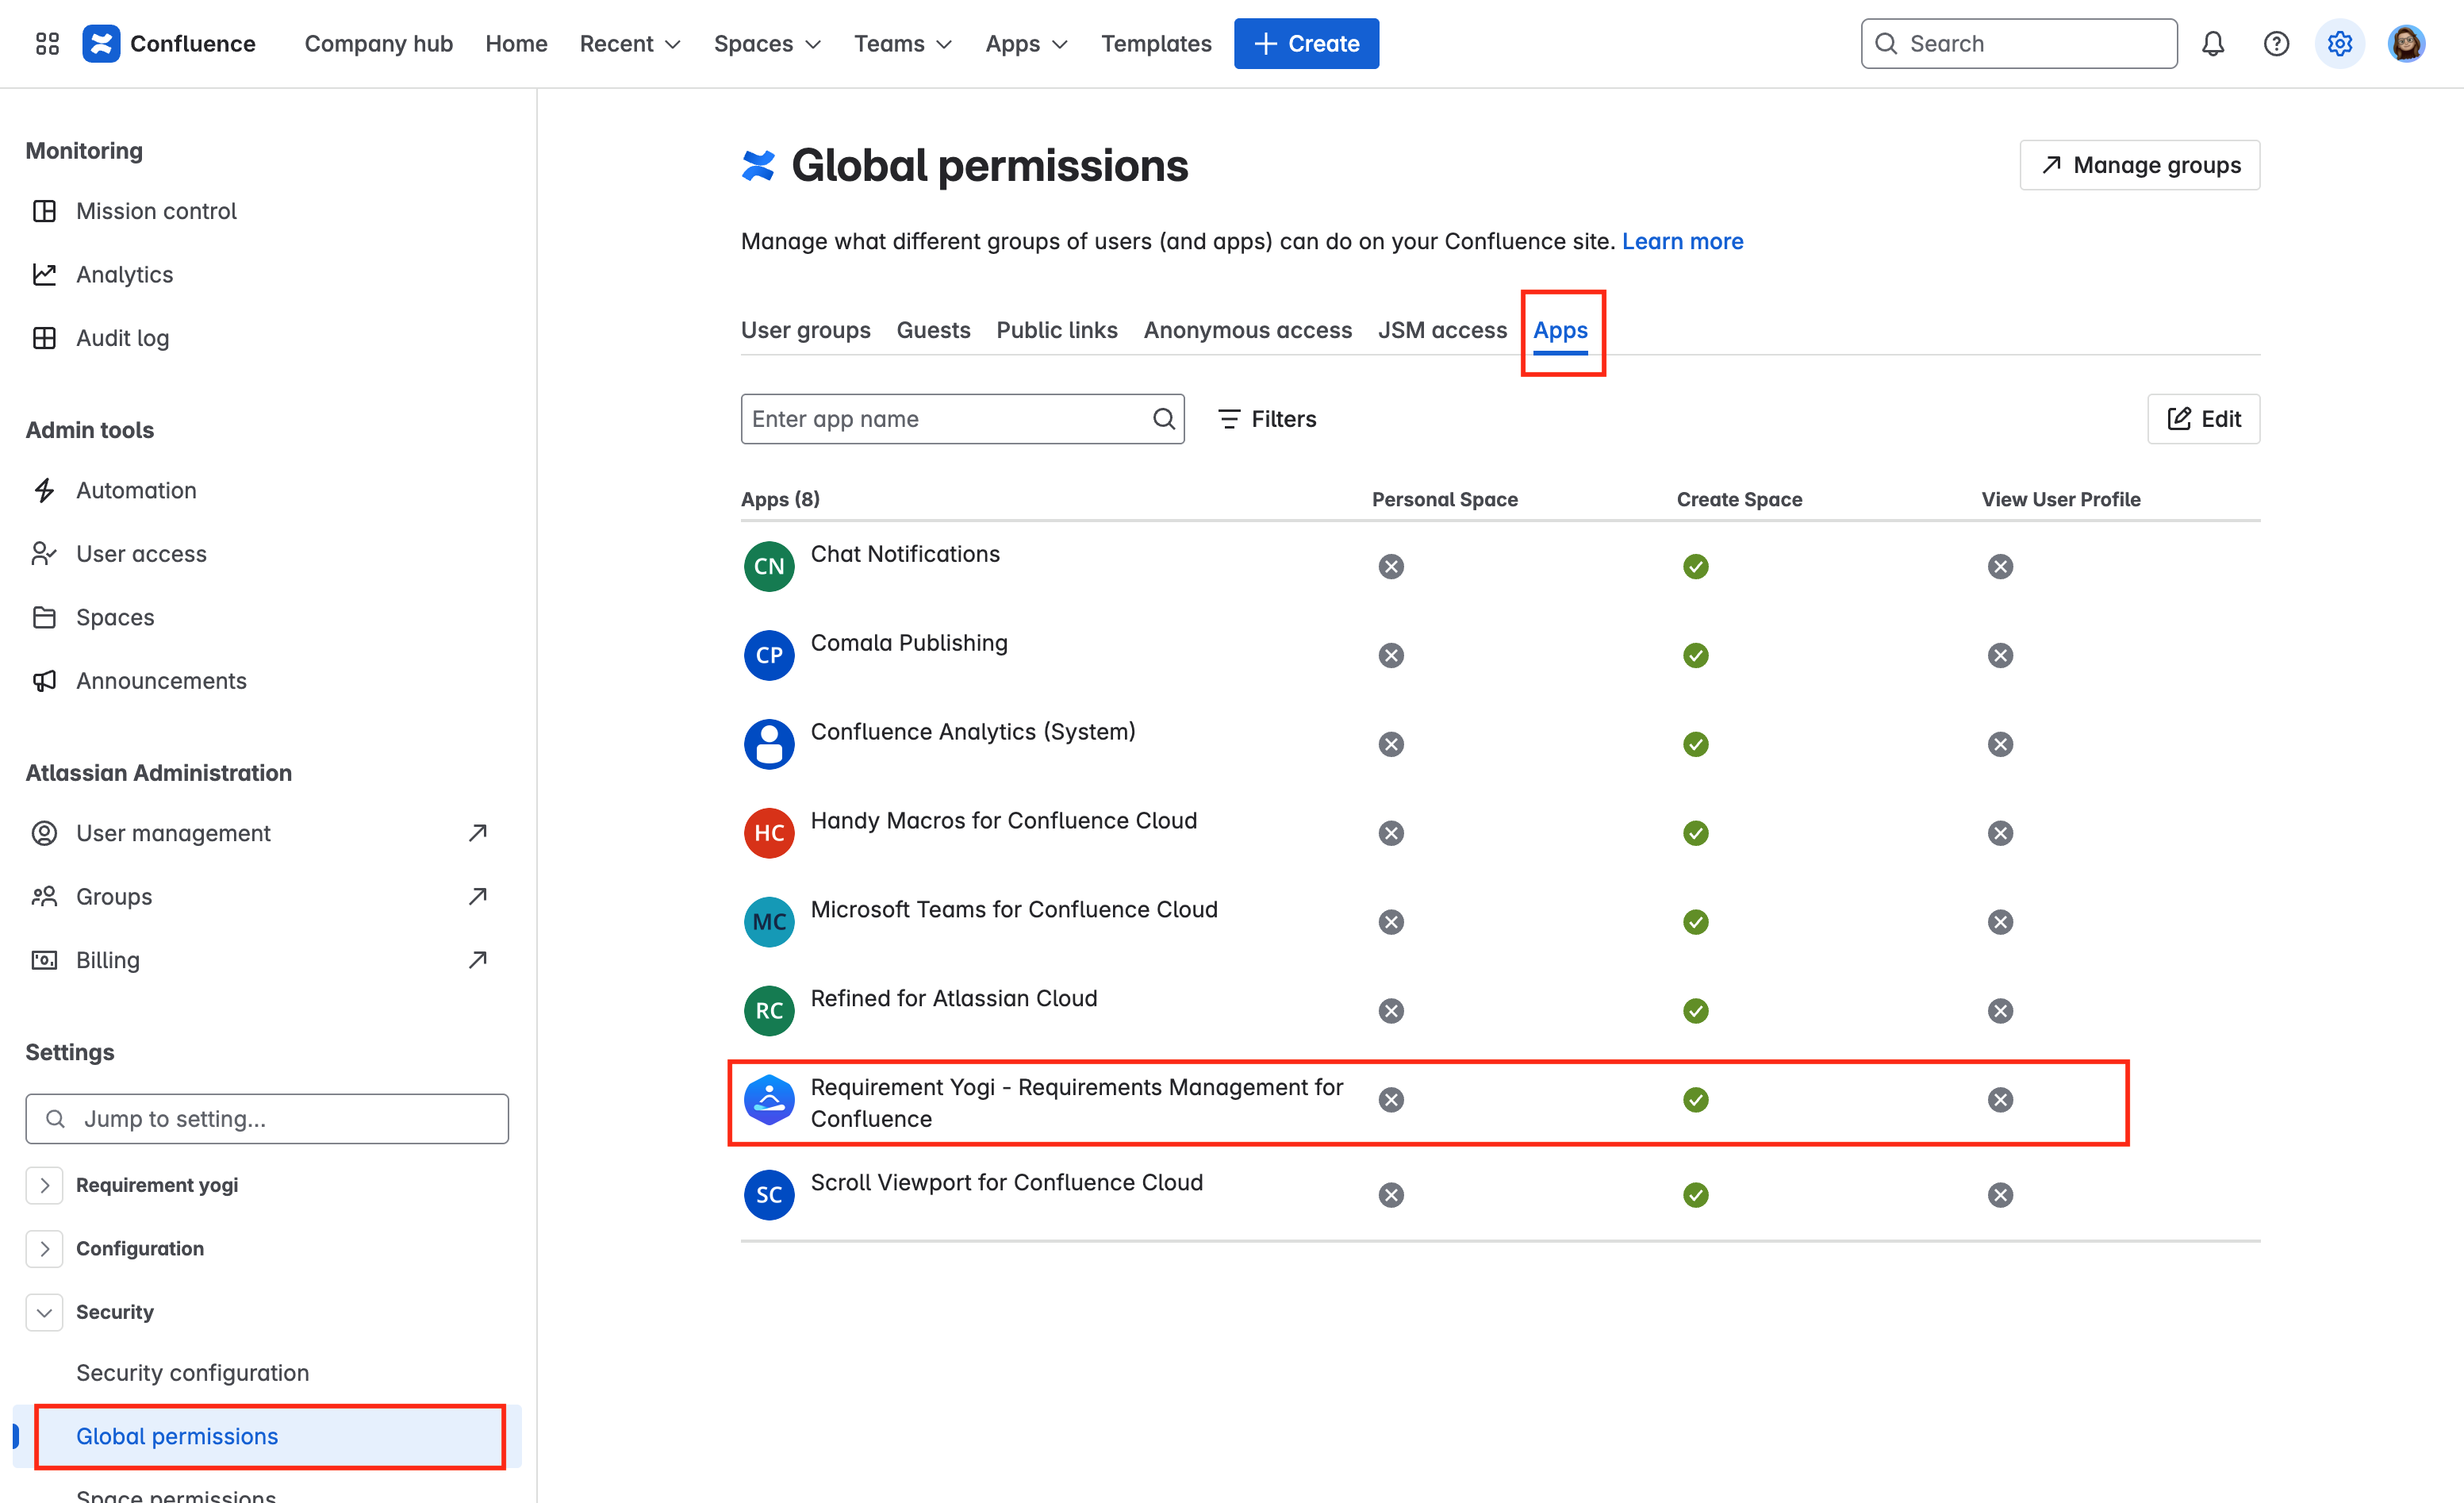Switch to the Anonymous access tab
Screen dimensions: 2464x1503
[1247, 330]
